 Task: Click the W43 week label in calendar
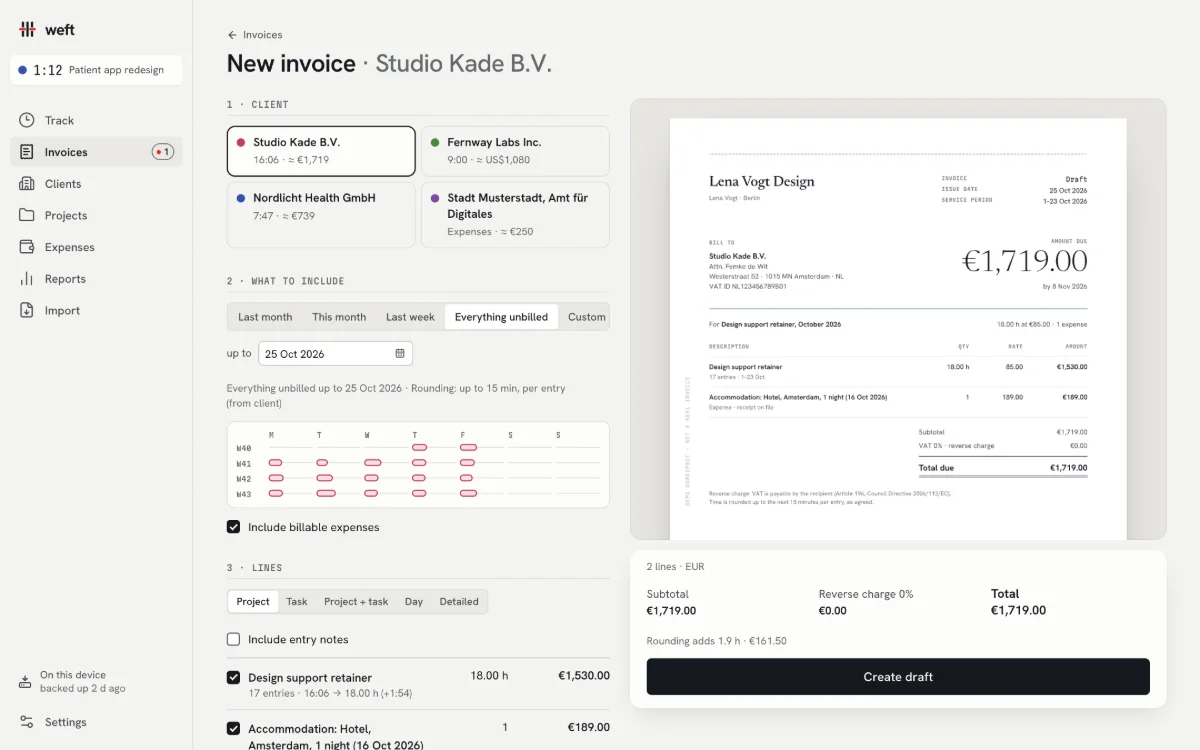pyautogui.click(x=244, y=494)
